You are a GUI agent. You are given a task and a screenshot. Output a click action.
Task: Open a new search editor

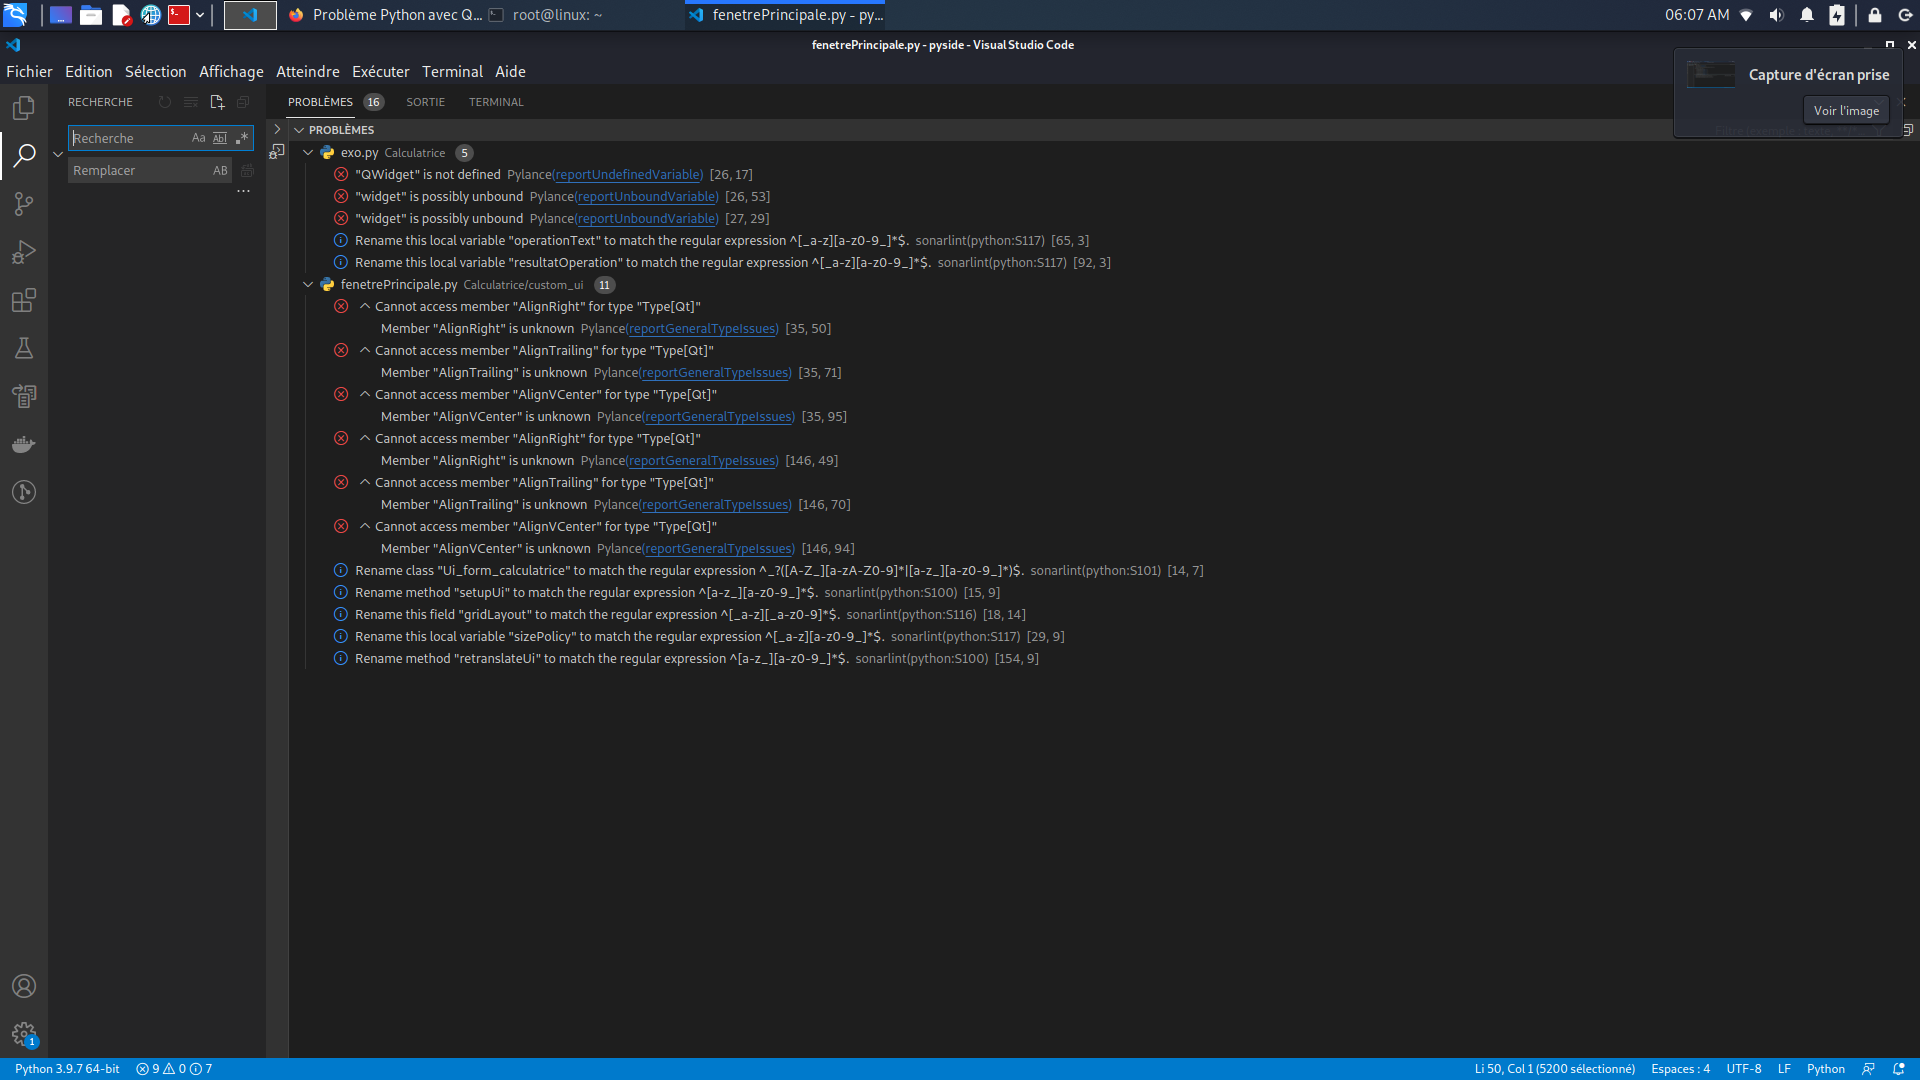click(217, 102)
